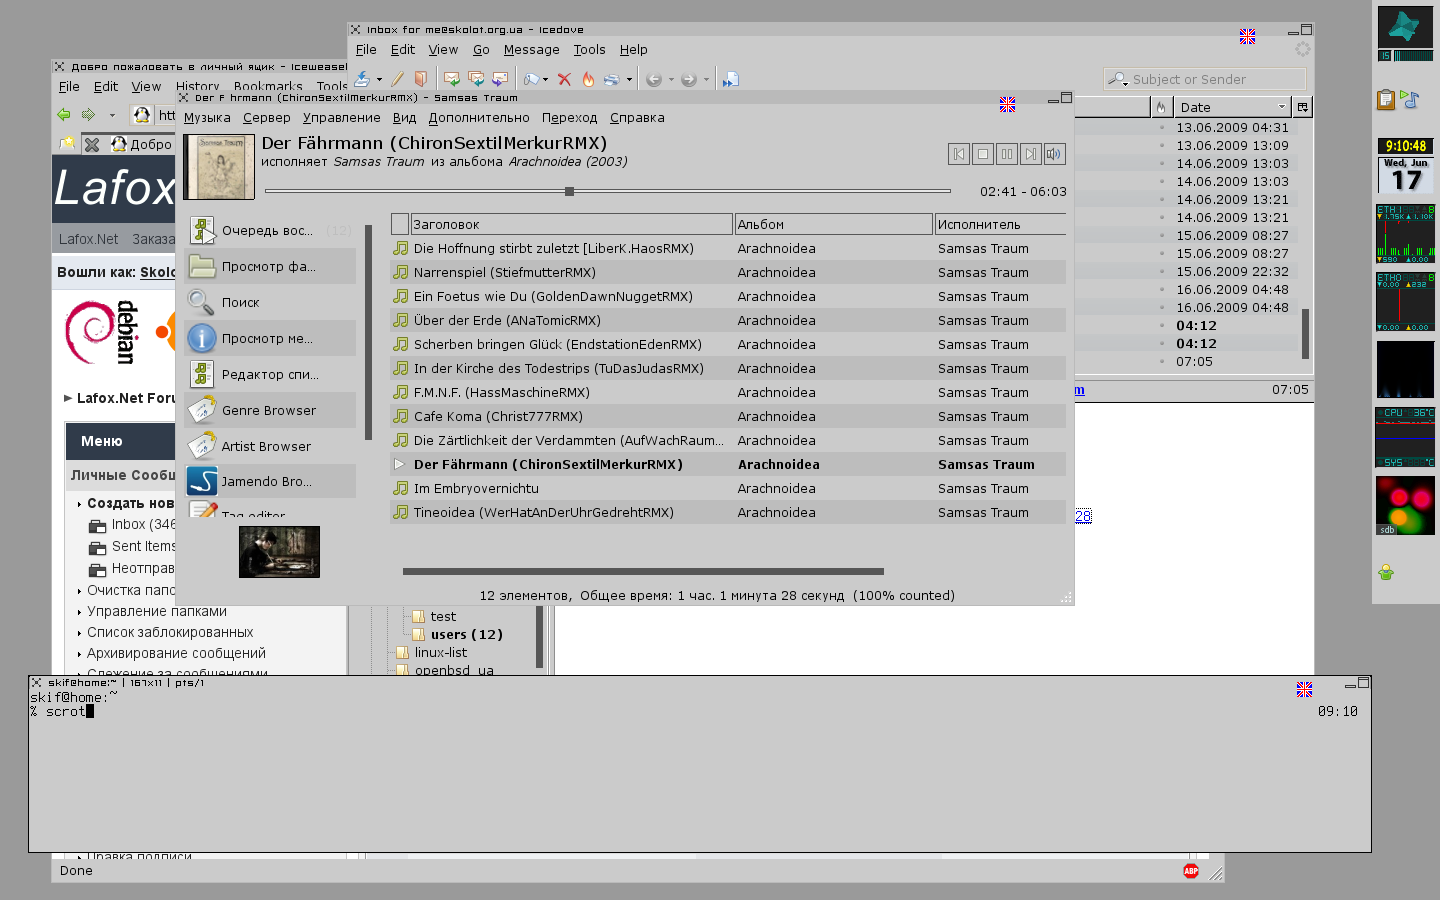Viewport: 1440px width, 900px height.
Task: Close the Iceweasel tab with X icon
Action: pos(92,144)
